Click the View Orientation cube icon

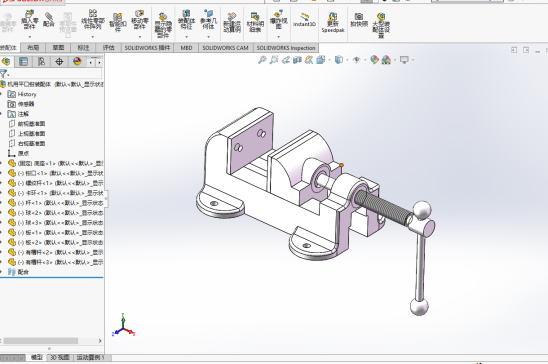(x=320, y=60)
